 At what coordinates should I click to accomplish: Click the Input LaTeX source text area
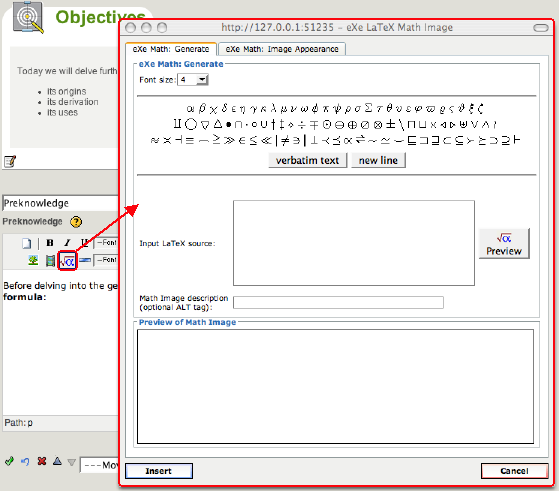pos(354,243)
